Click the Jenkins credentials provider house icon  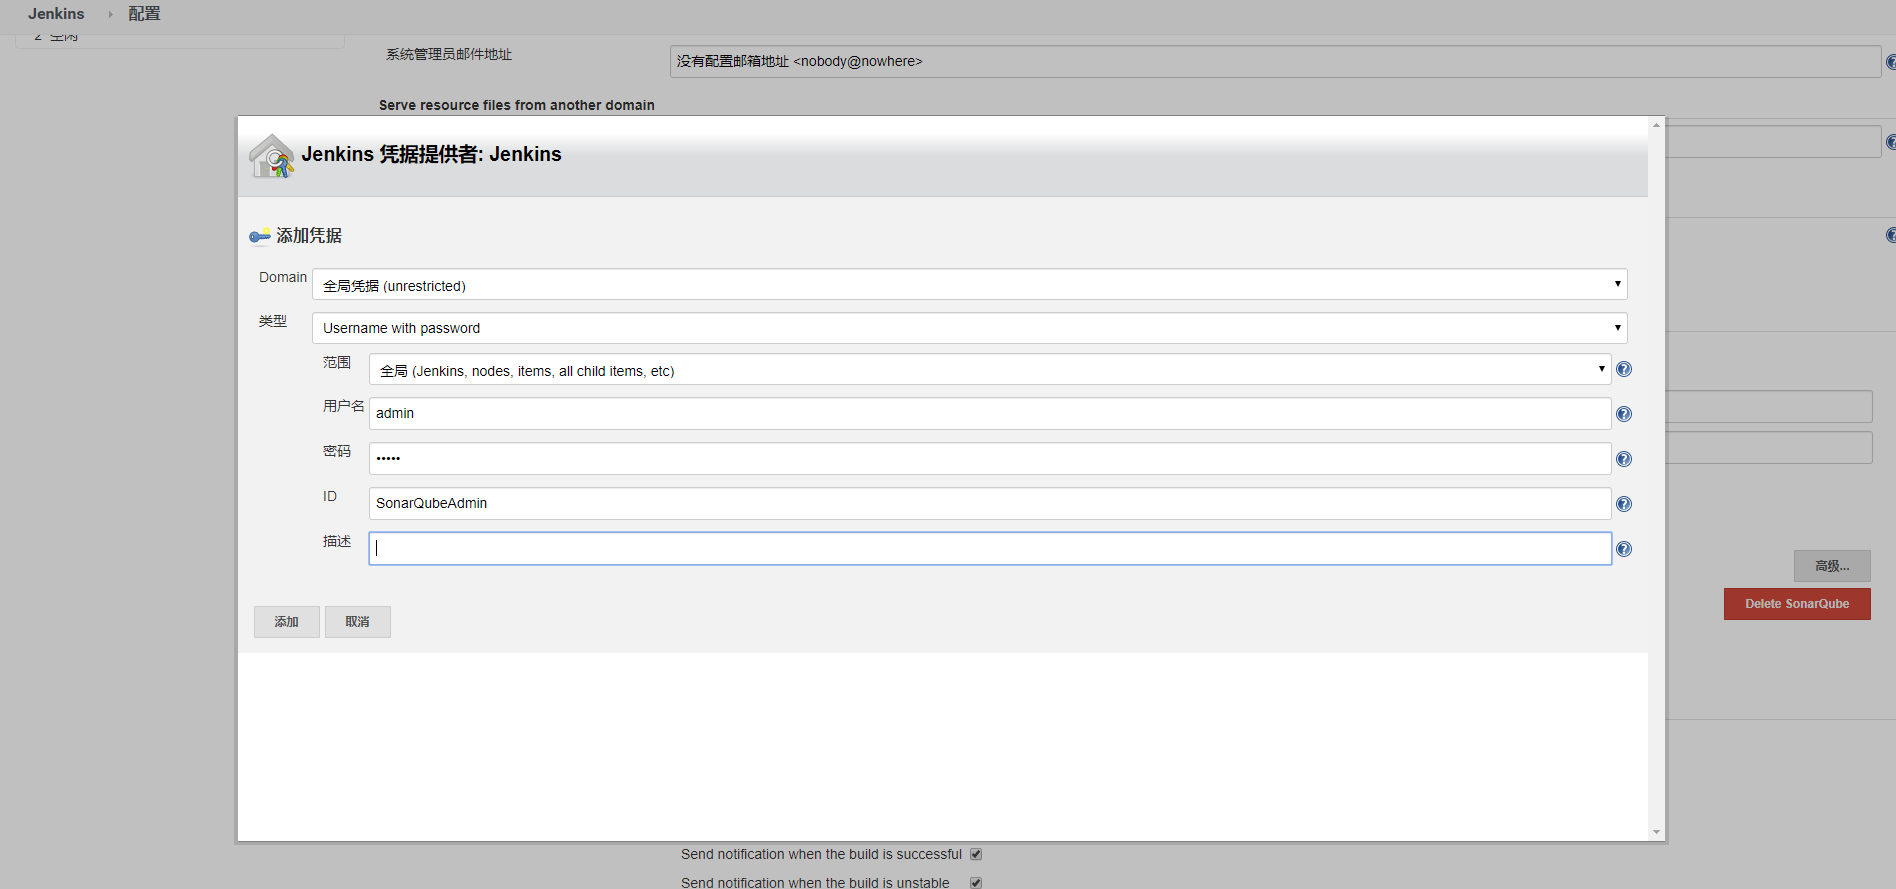271,156
